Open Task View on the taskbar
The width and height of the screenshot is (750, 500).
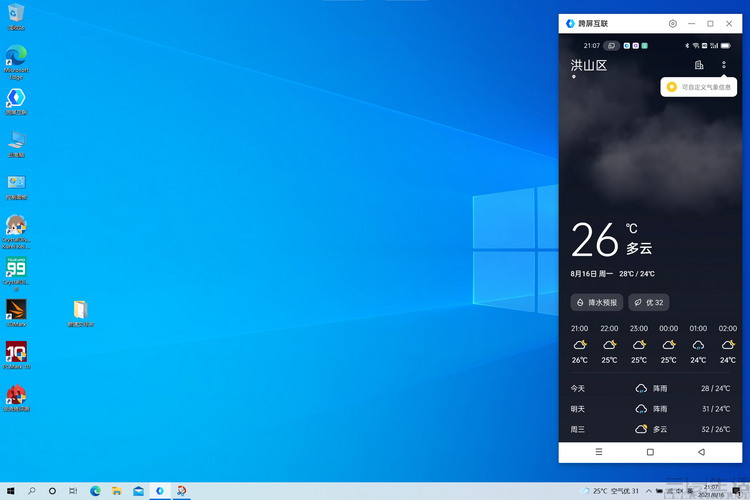pyautogui.click(x=73, y=491)
